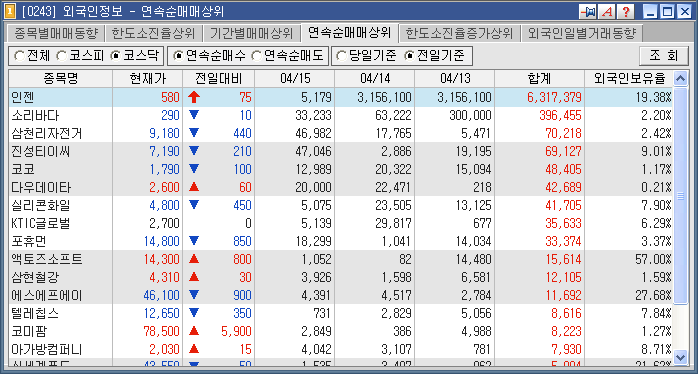Viewport: 698px width, 374px height.
Task: Select the 에스에프에이 stock name
Action: click(47, 296)
